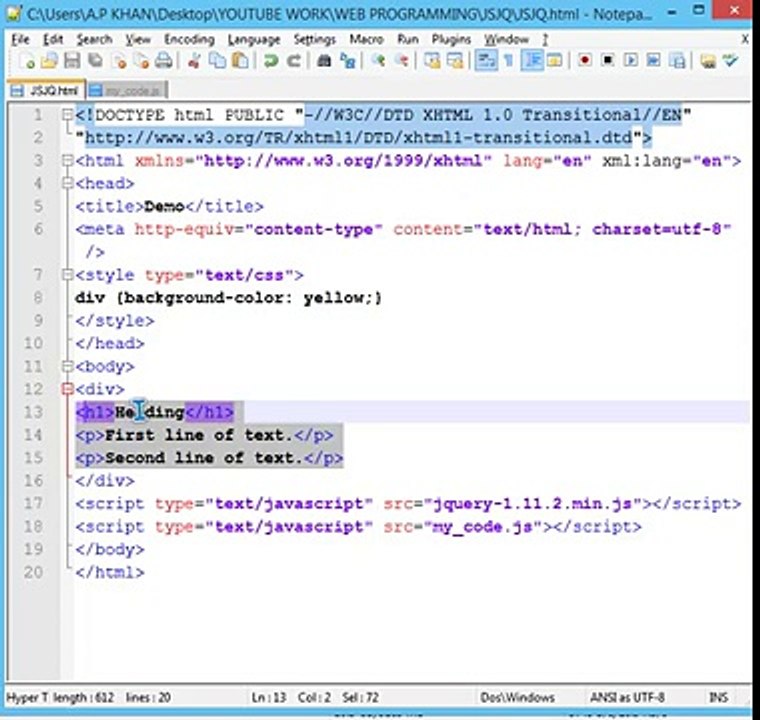
Task: Open the Encoding menu
Action: pyautogui.click(x=189, y=39)
